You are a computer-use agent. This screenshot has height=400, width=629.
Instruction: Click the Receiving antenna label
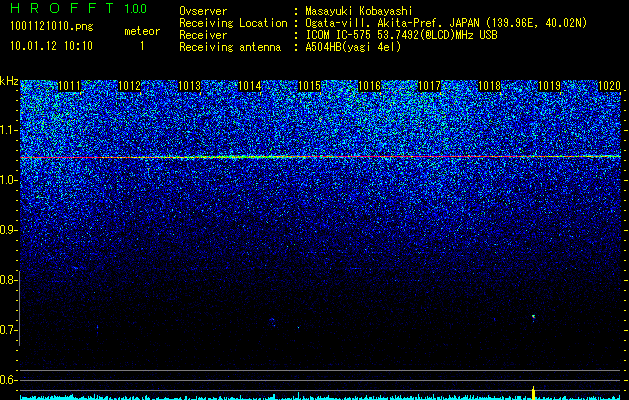230,47
